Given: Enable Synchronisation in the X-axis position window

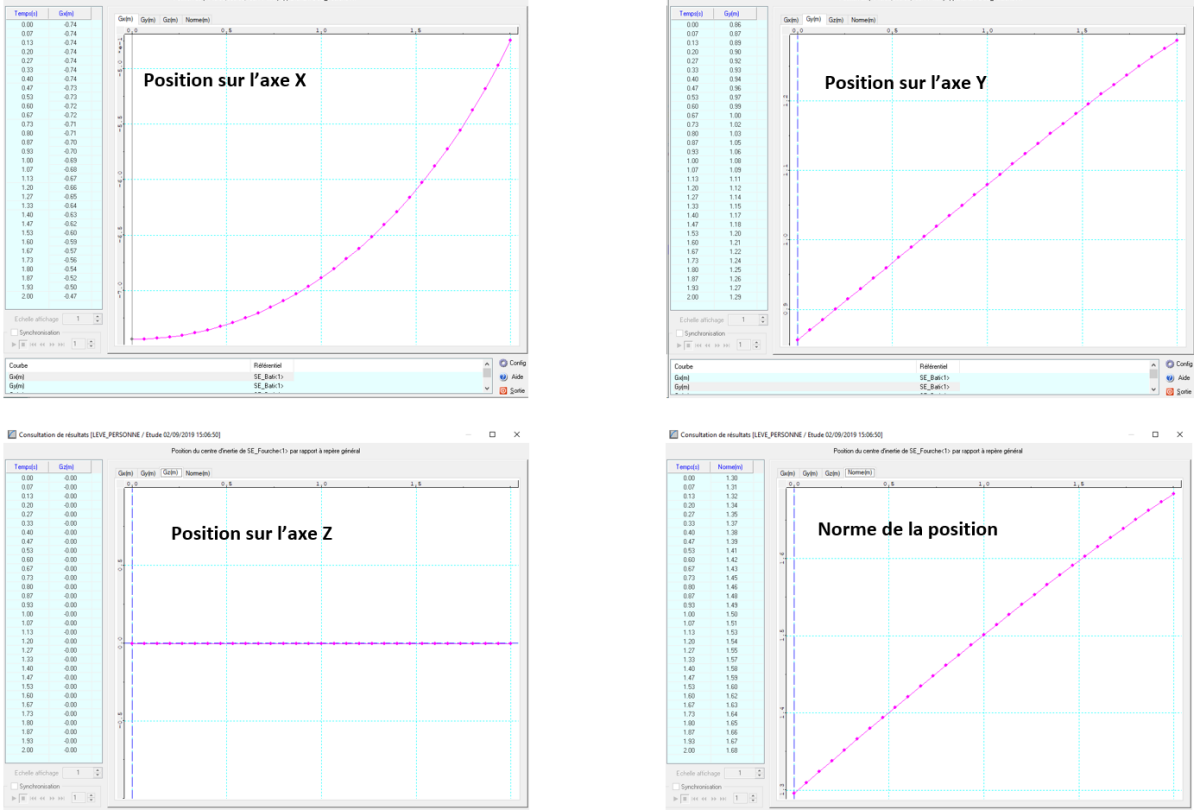Looking at the screenshot, I should pos(14,332).
